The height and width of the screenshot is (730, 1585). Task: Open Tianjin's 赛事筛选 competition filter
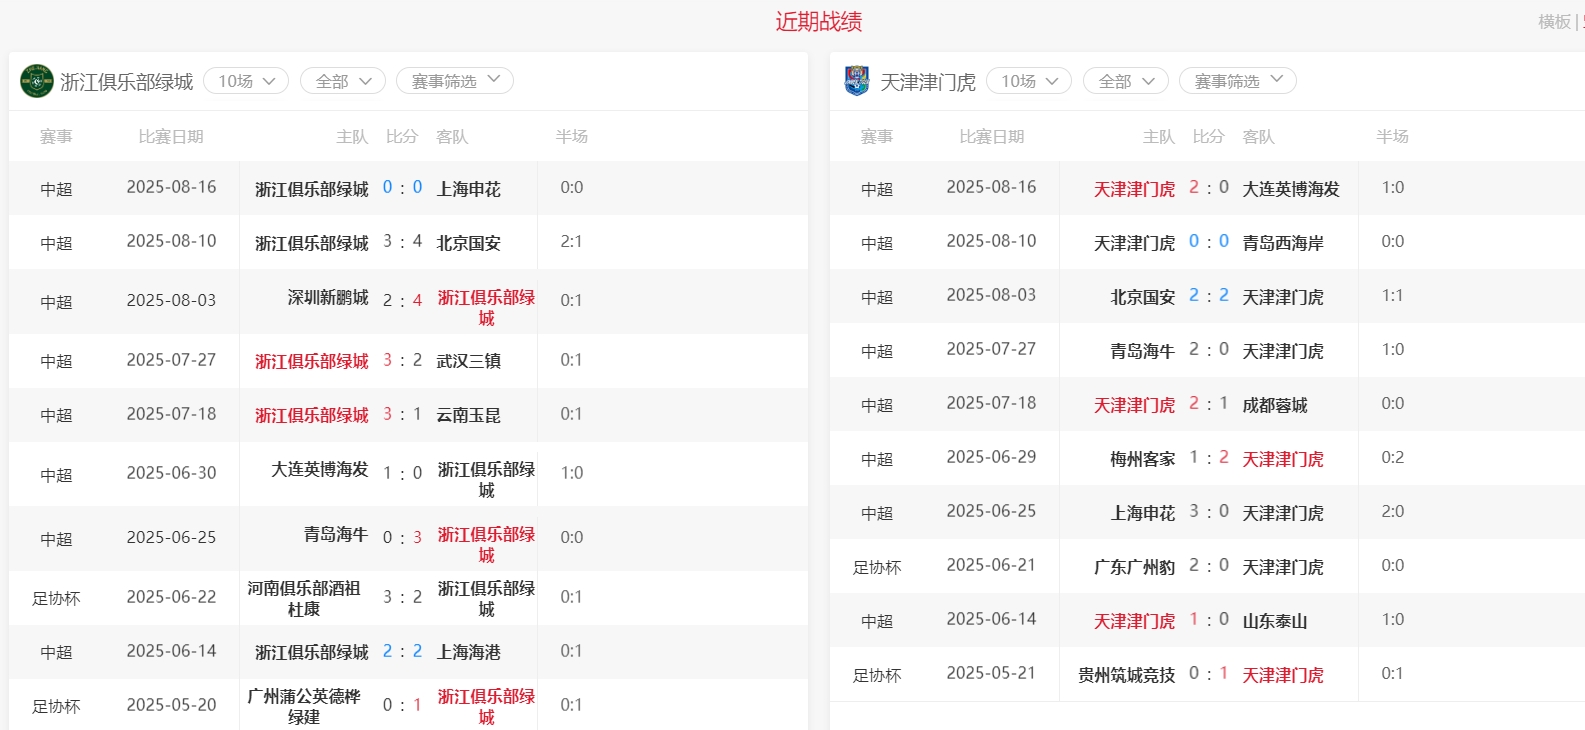pos(1237,81)
